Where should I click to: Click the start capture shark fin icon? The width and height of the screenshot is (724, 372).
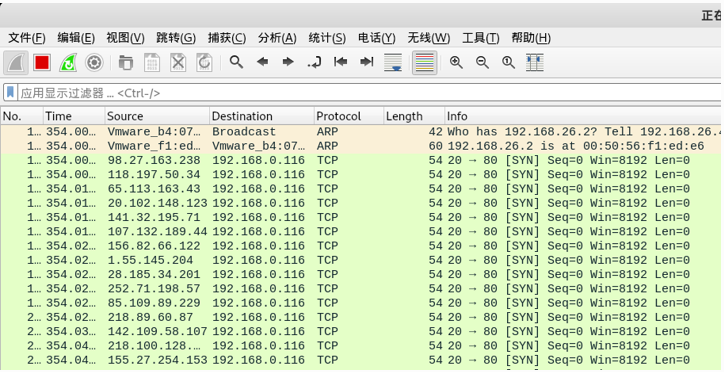pyautogui.click(x=16, y=63)
